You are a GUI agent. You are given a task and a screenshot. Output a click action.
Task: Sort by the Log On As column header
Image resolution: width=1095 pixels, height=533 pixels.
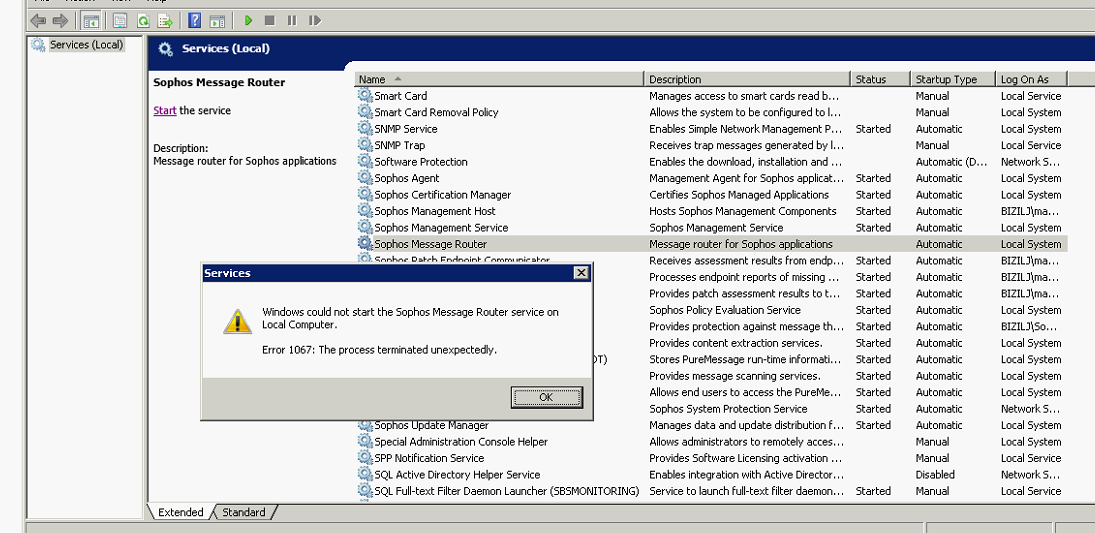1032,79
